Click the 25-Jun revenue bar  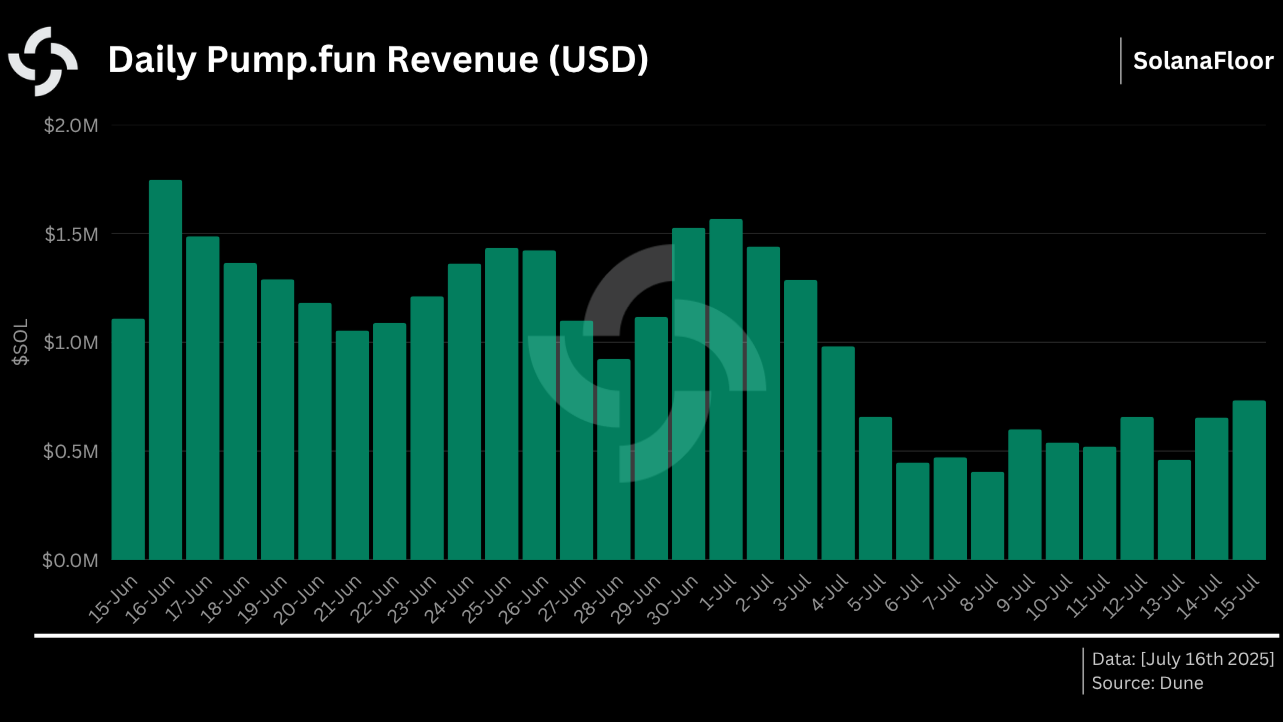pyautogui.click(x=501, y=404)
